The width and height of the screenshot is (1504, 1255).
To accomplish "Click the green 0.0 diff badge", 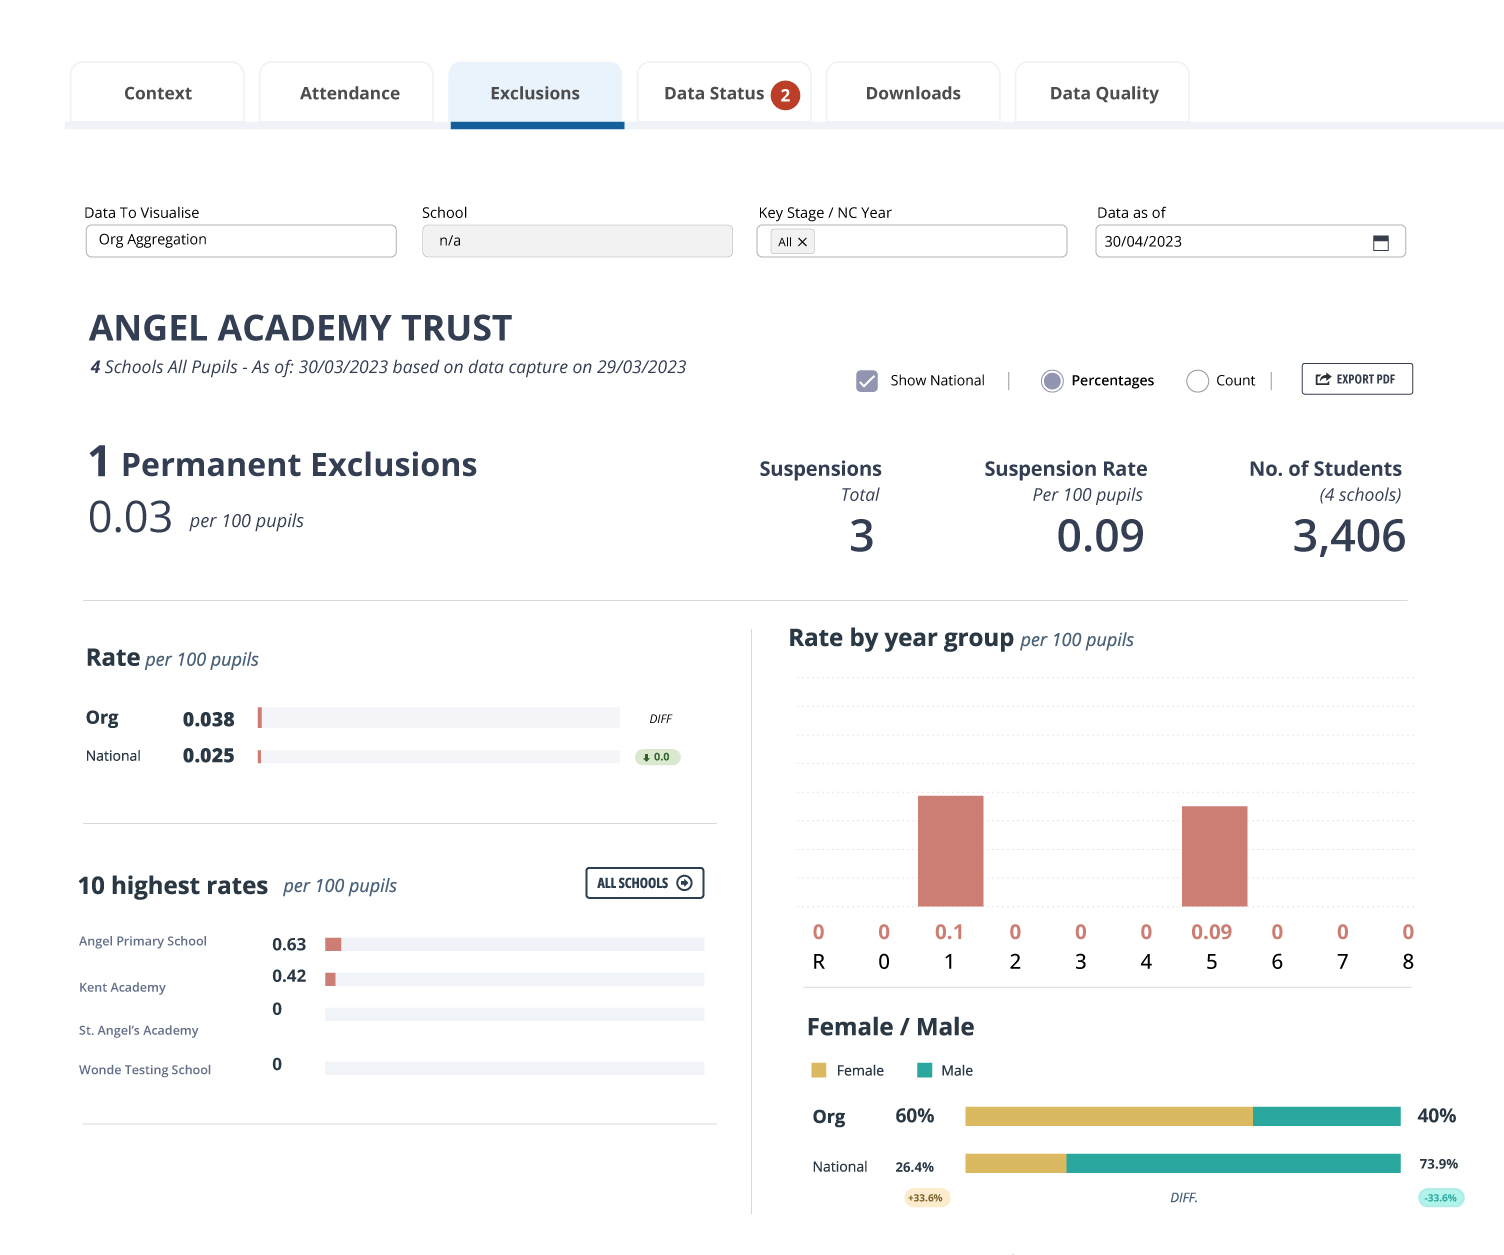I will click(658, 757).
